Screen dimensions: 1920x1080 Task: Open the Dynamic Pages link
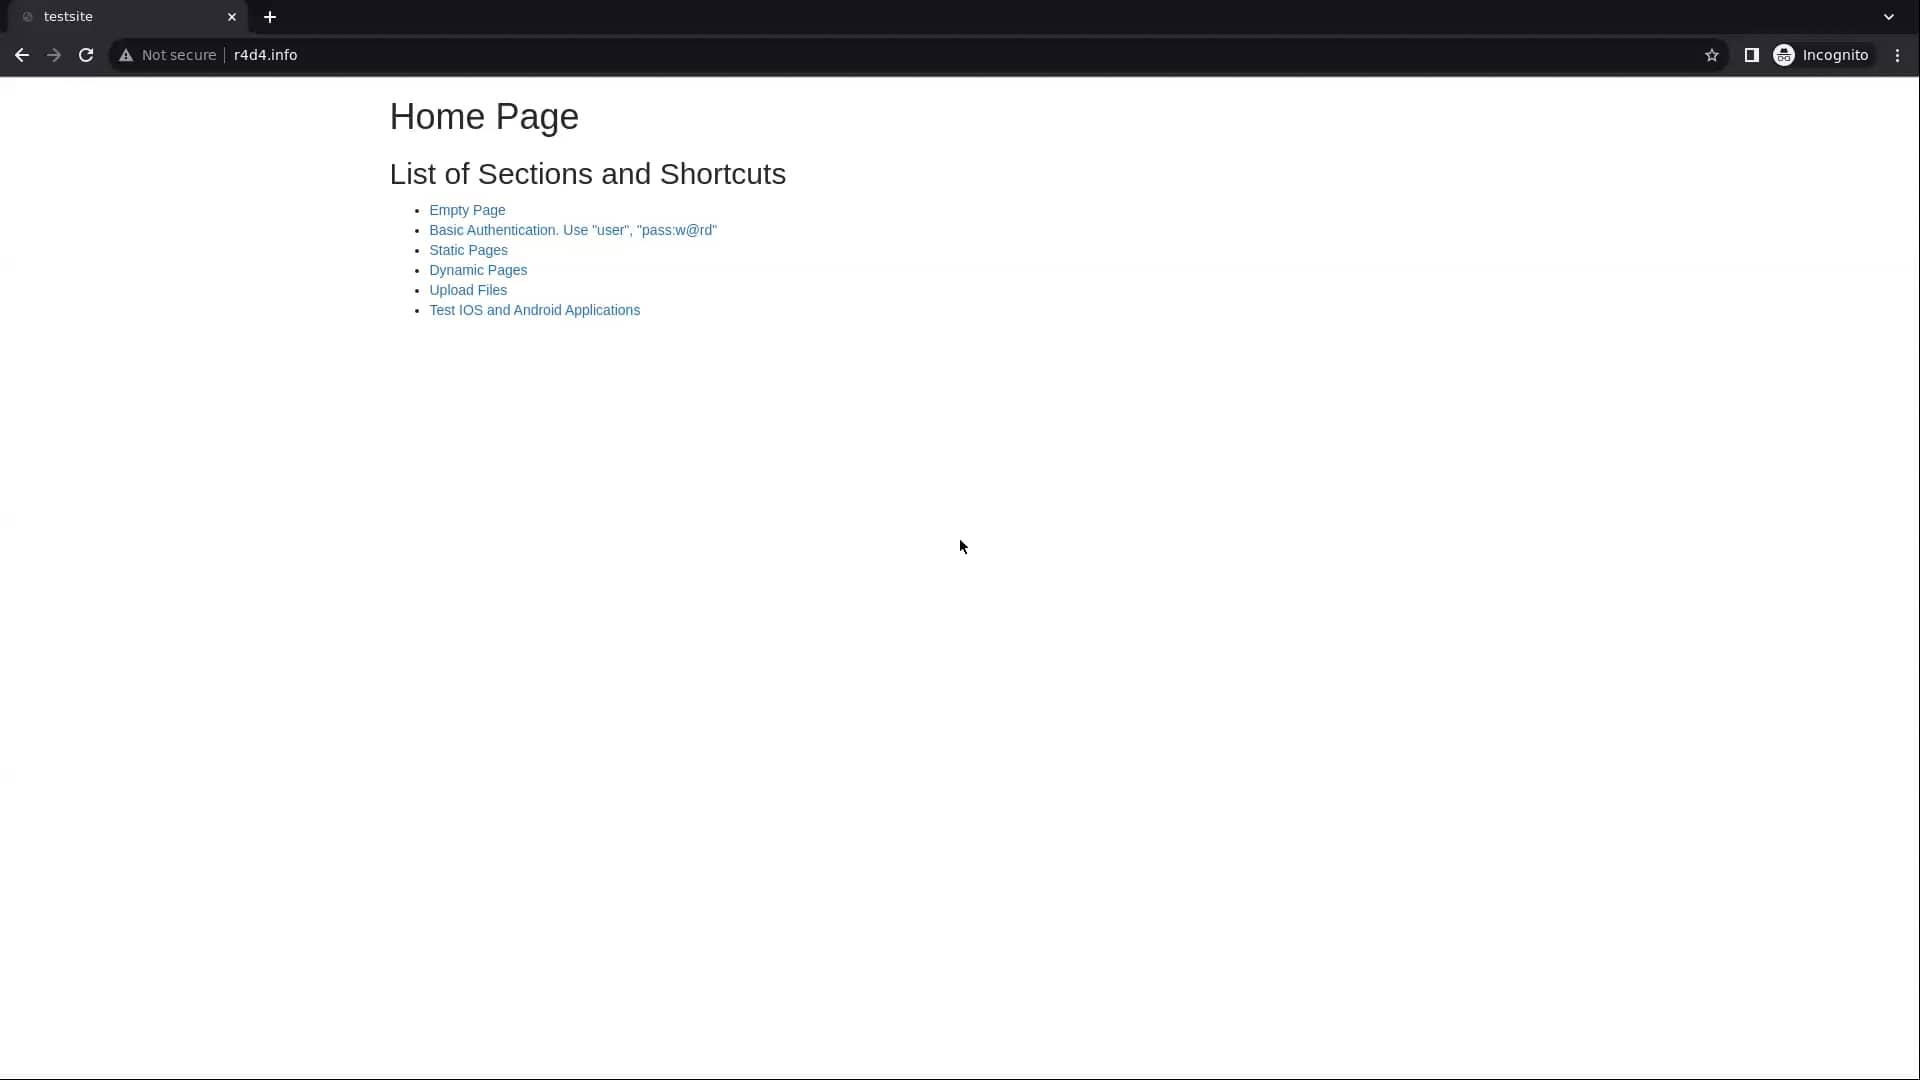pyautogui.click(x=478, y=270)
